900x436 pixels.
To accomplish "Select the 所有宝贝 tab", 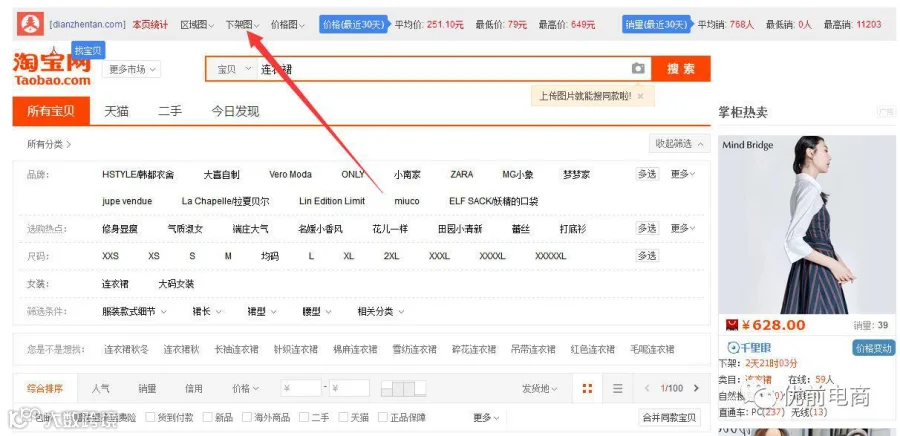I will (51, 111).
